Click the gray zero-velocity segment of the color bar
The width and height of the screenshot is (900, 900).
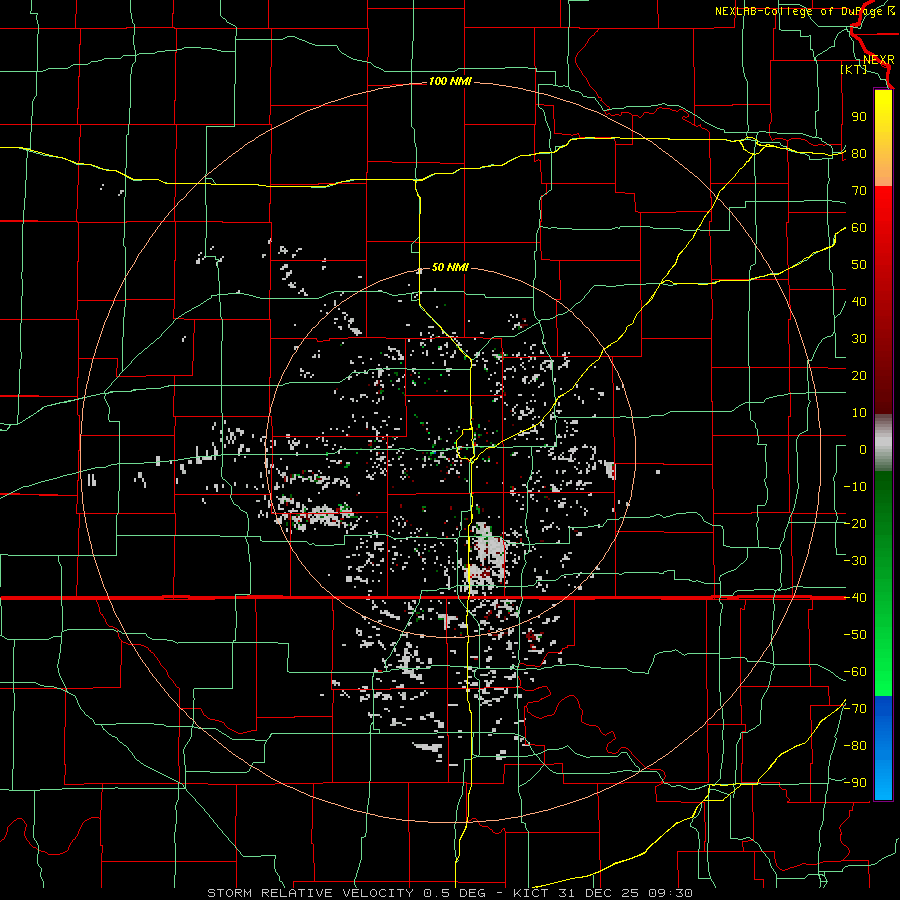pos(883,445)
